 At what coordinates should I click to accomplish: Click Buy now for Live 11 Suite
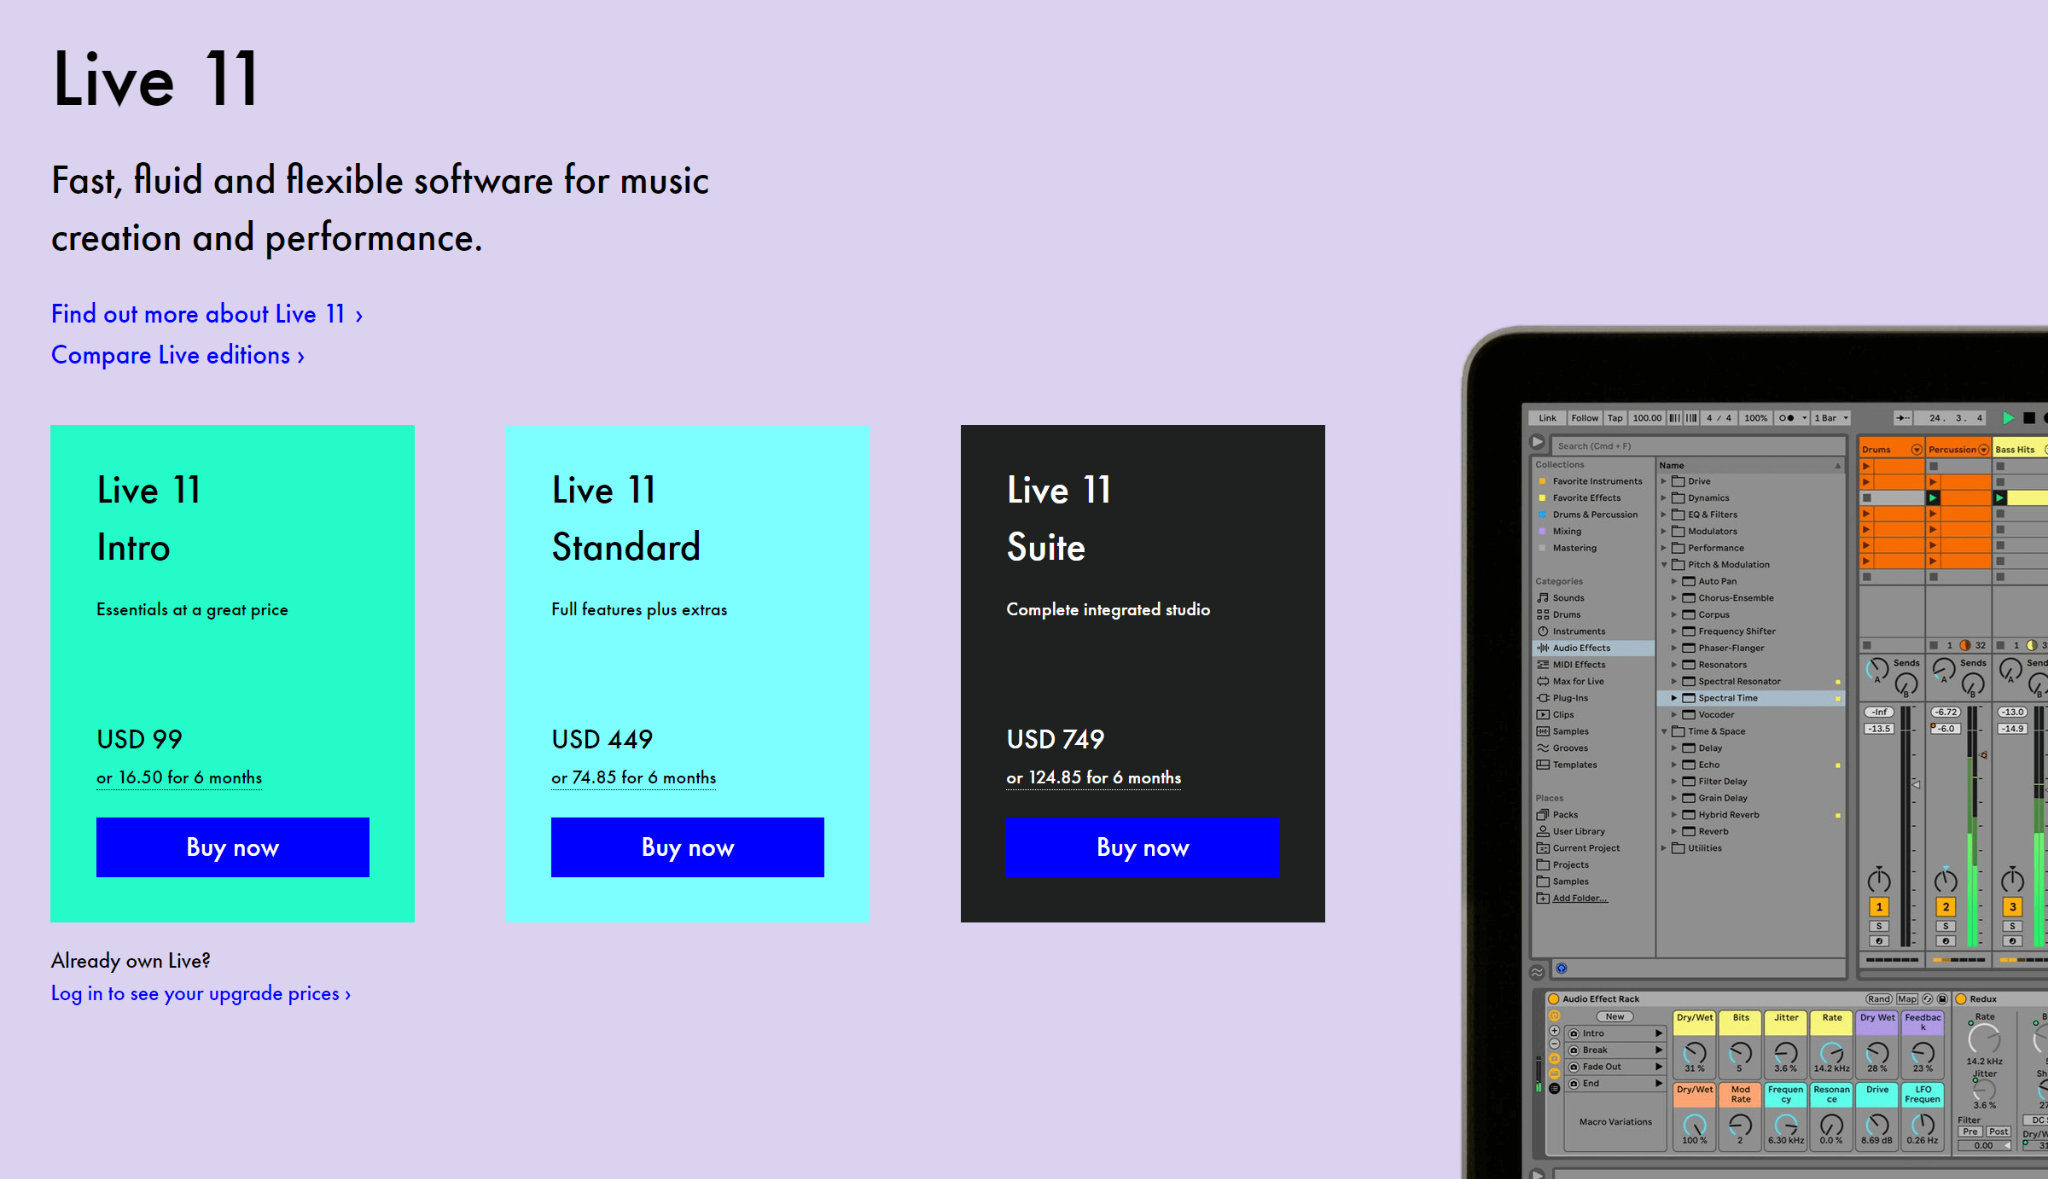point(1142,847)
